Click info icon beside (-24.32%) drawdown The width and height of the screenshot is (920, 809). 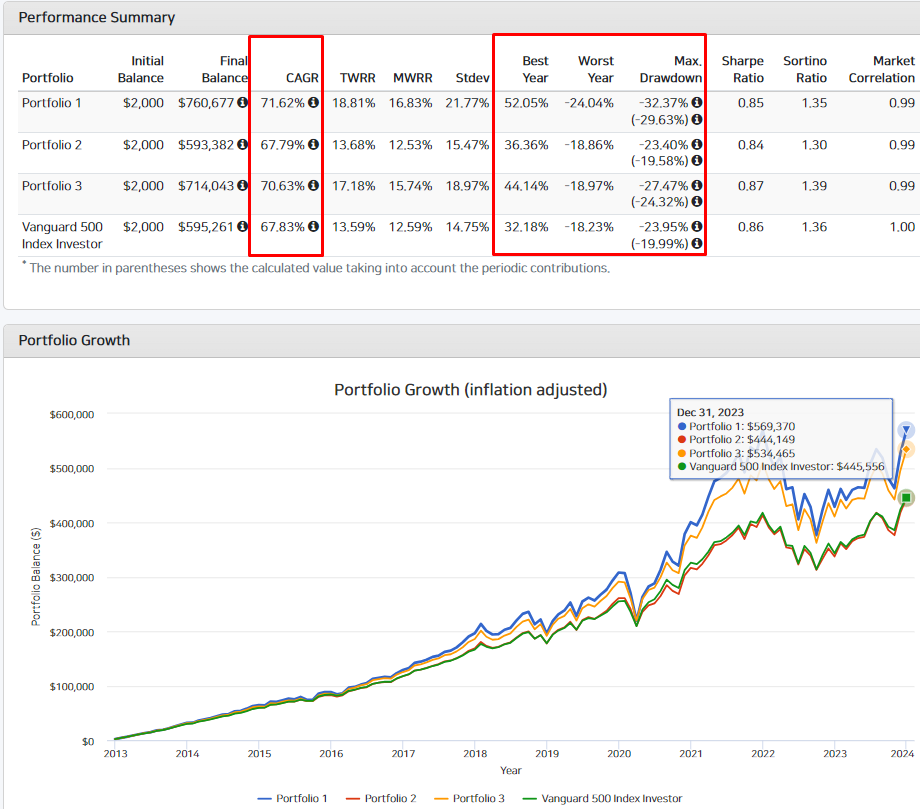[x=696, y=202]
